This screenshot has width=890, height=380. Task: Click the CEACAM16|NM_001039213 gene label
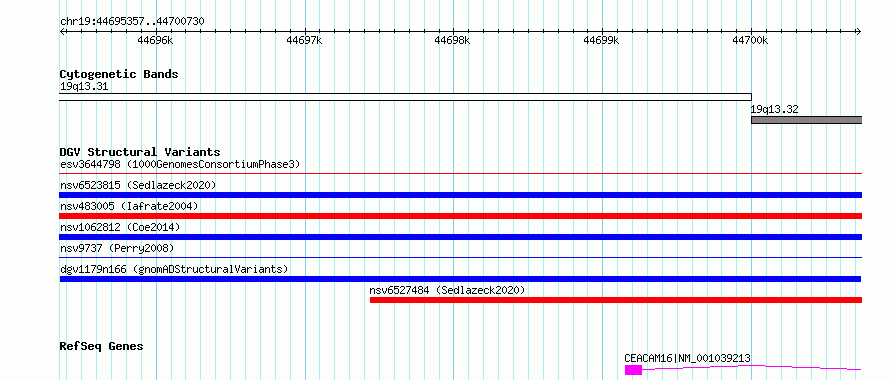tap(687, 358)
